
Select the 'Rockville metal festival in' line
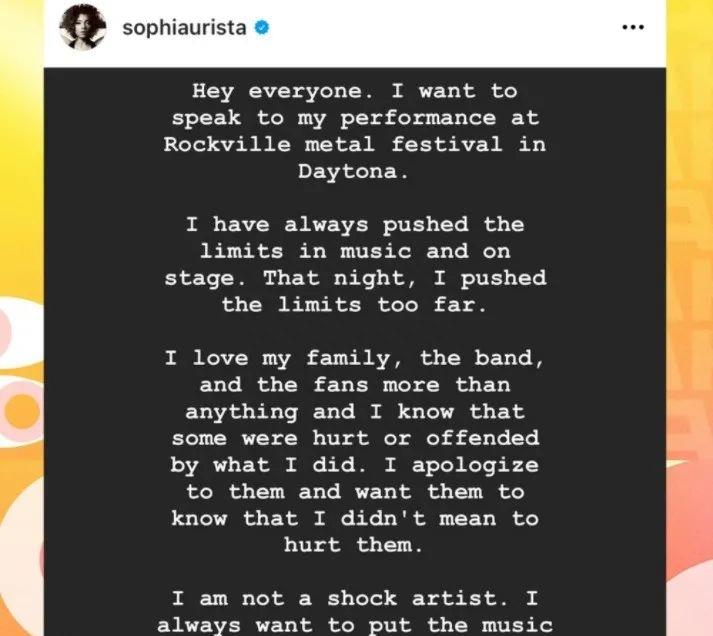(355, 145)
